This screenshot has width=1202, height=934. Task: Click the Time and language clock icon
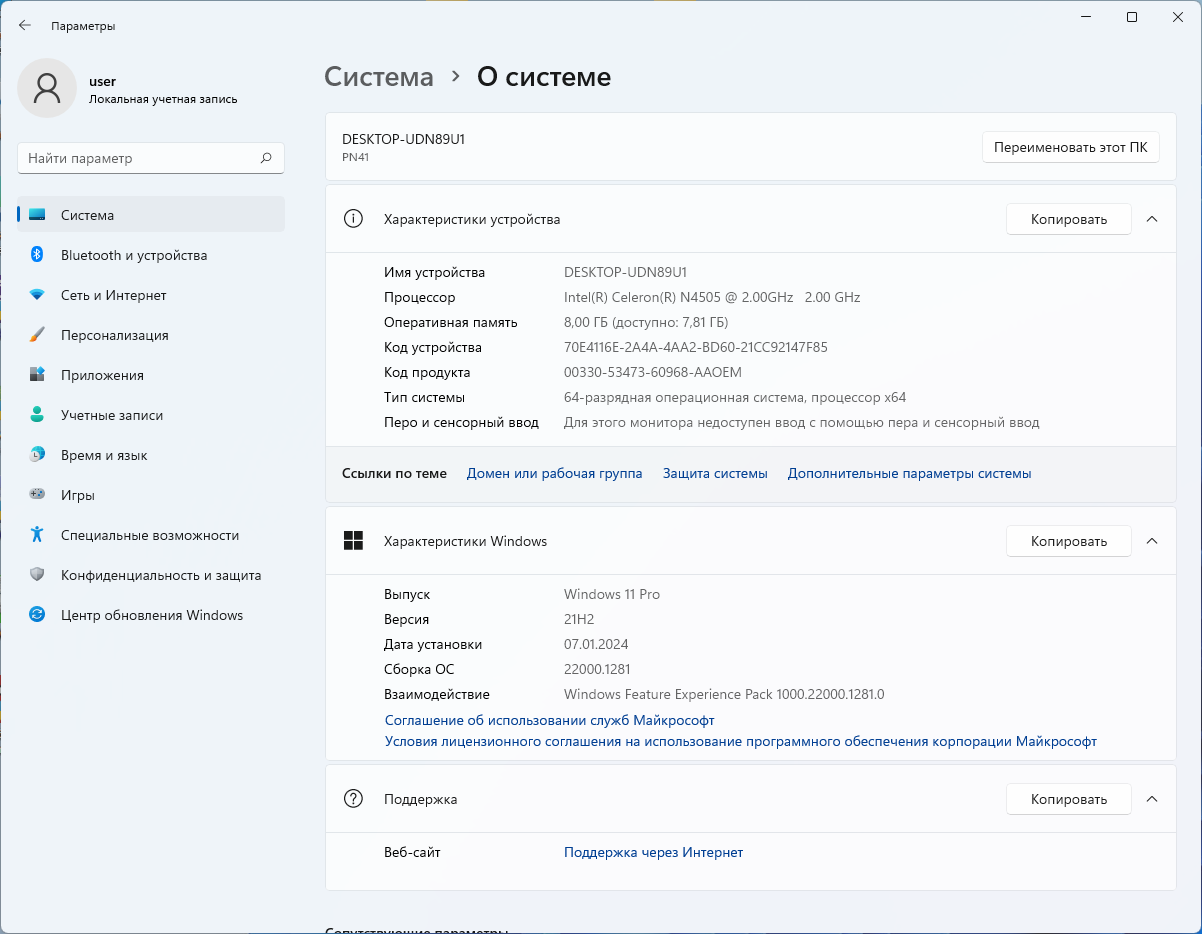37,455
